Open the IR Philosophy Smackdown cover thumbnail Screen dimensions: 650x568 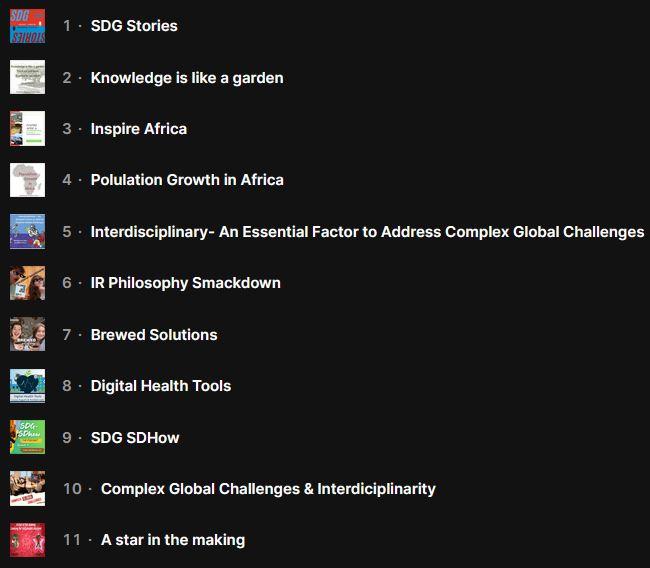coord(27,283)
